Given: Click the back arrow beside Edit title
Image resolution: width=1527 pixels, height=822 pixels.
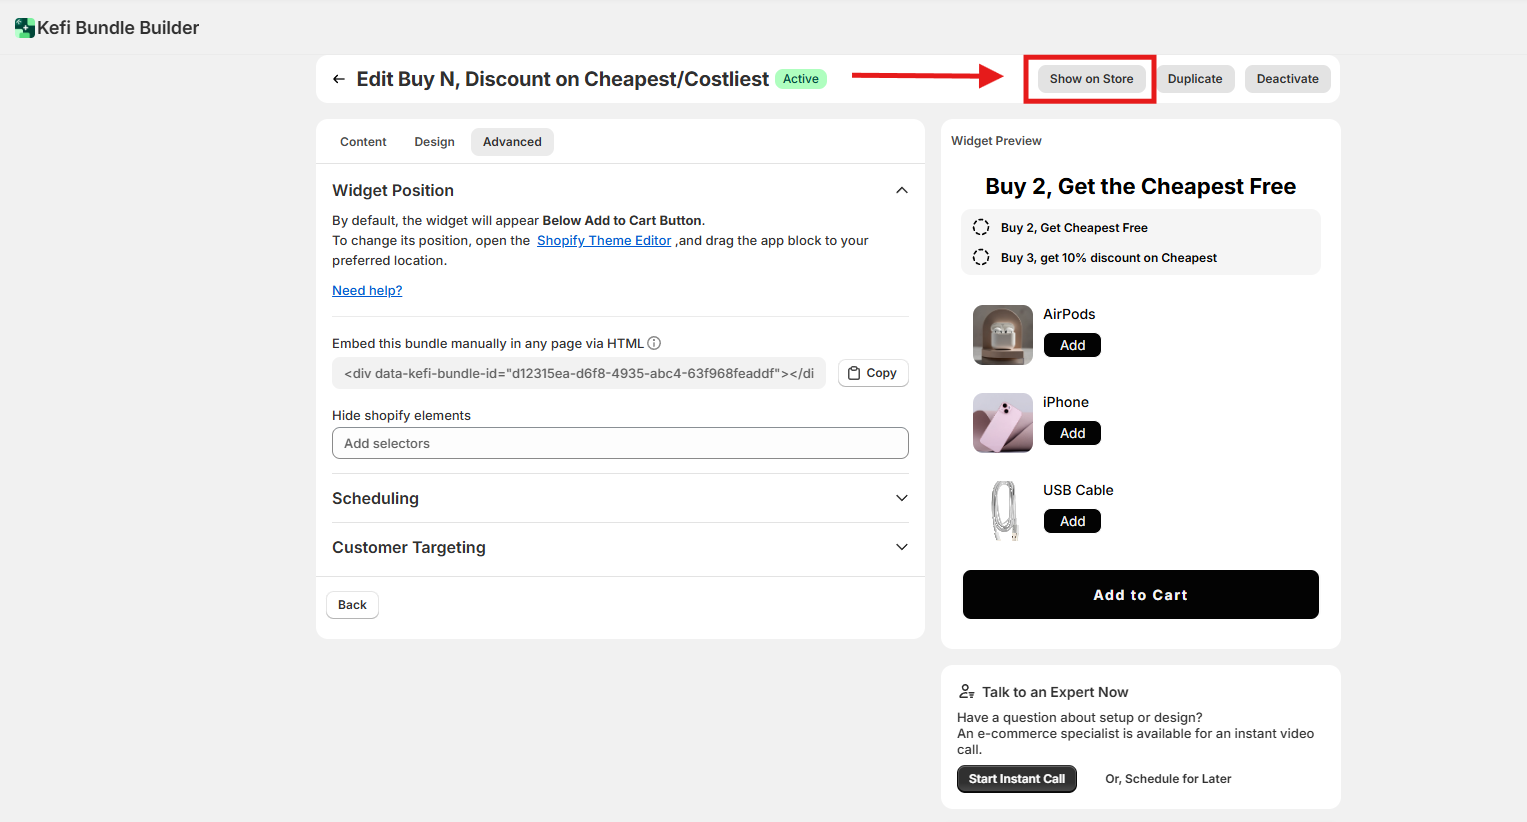Looking at the screenshot, I should [339, 79].
